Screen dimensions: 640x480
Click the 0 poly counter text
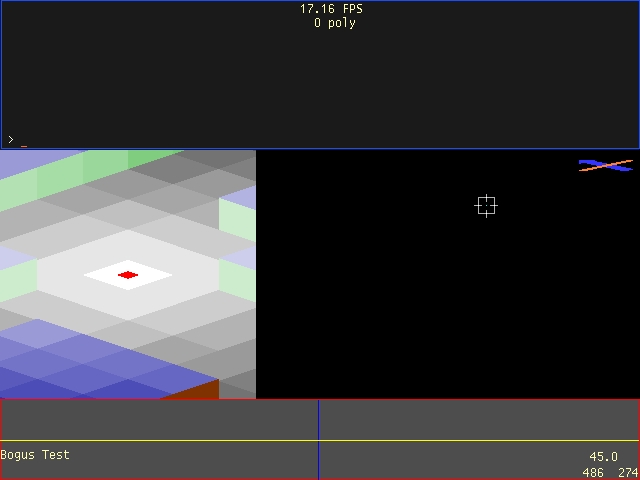(x=335, y=23)
